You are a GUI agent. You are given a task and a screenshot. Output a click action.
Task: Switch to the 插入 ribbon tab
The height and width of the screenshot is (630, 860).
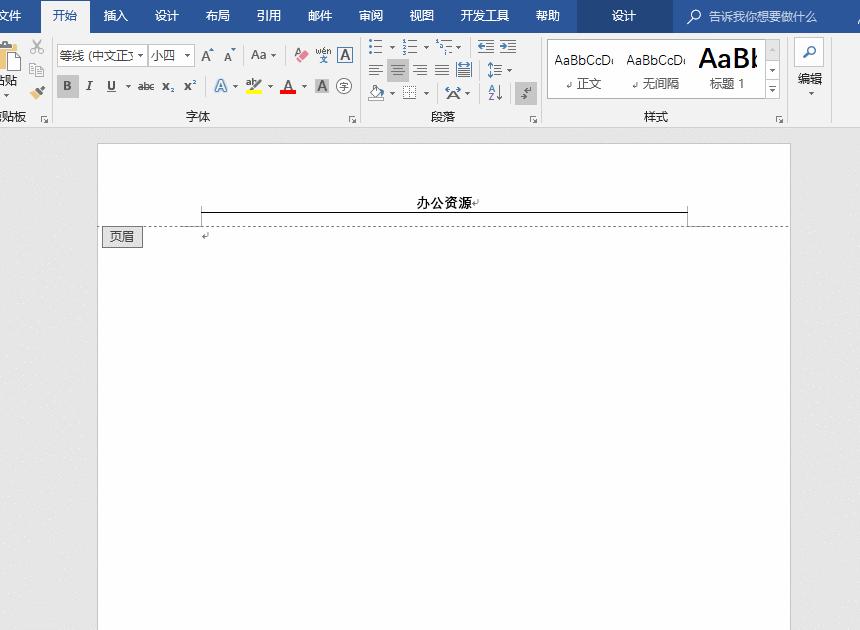[116, 16]
